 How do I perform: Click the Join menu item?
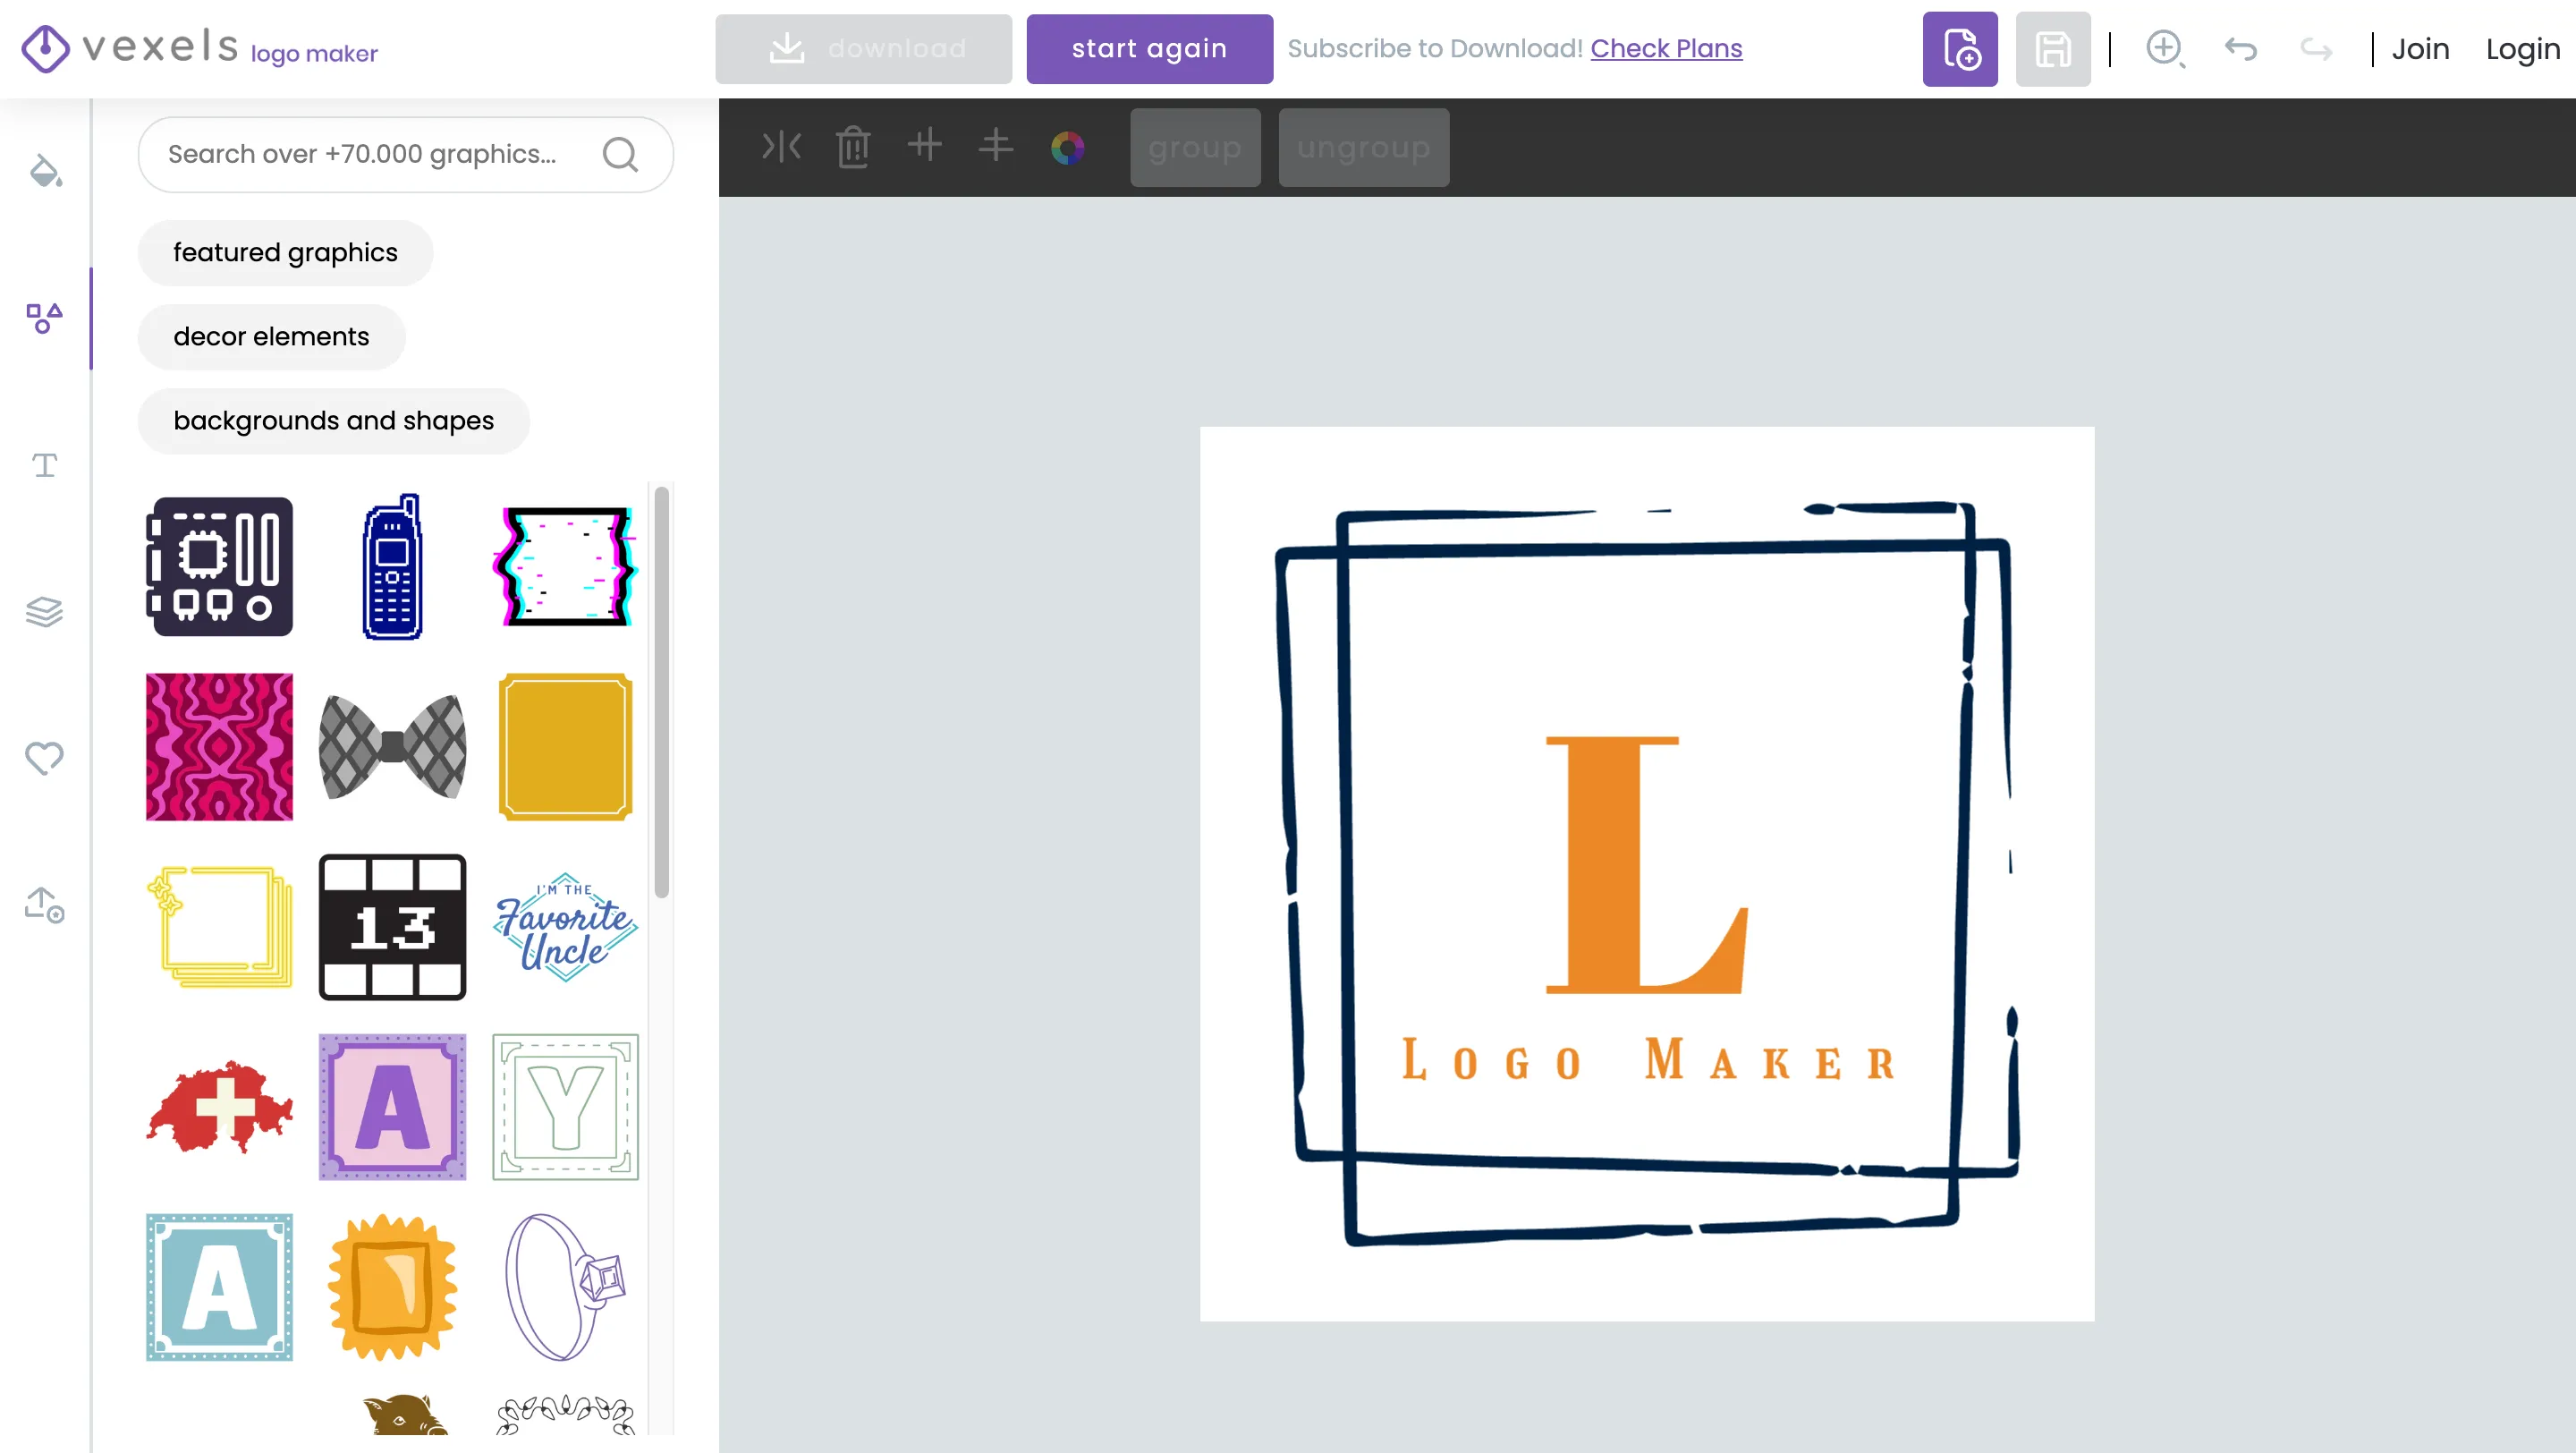pos(2420,47)
